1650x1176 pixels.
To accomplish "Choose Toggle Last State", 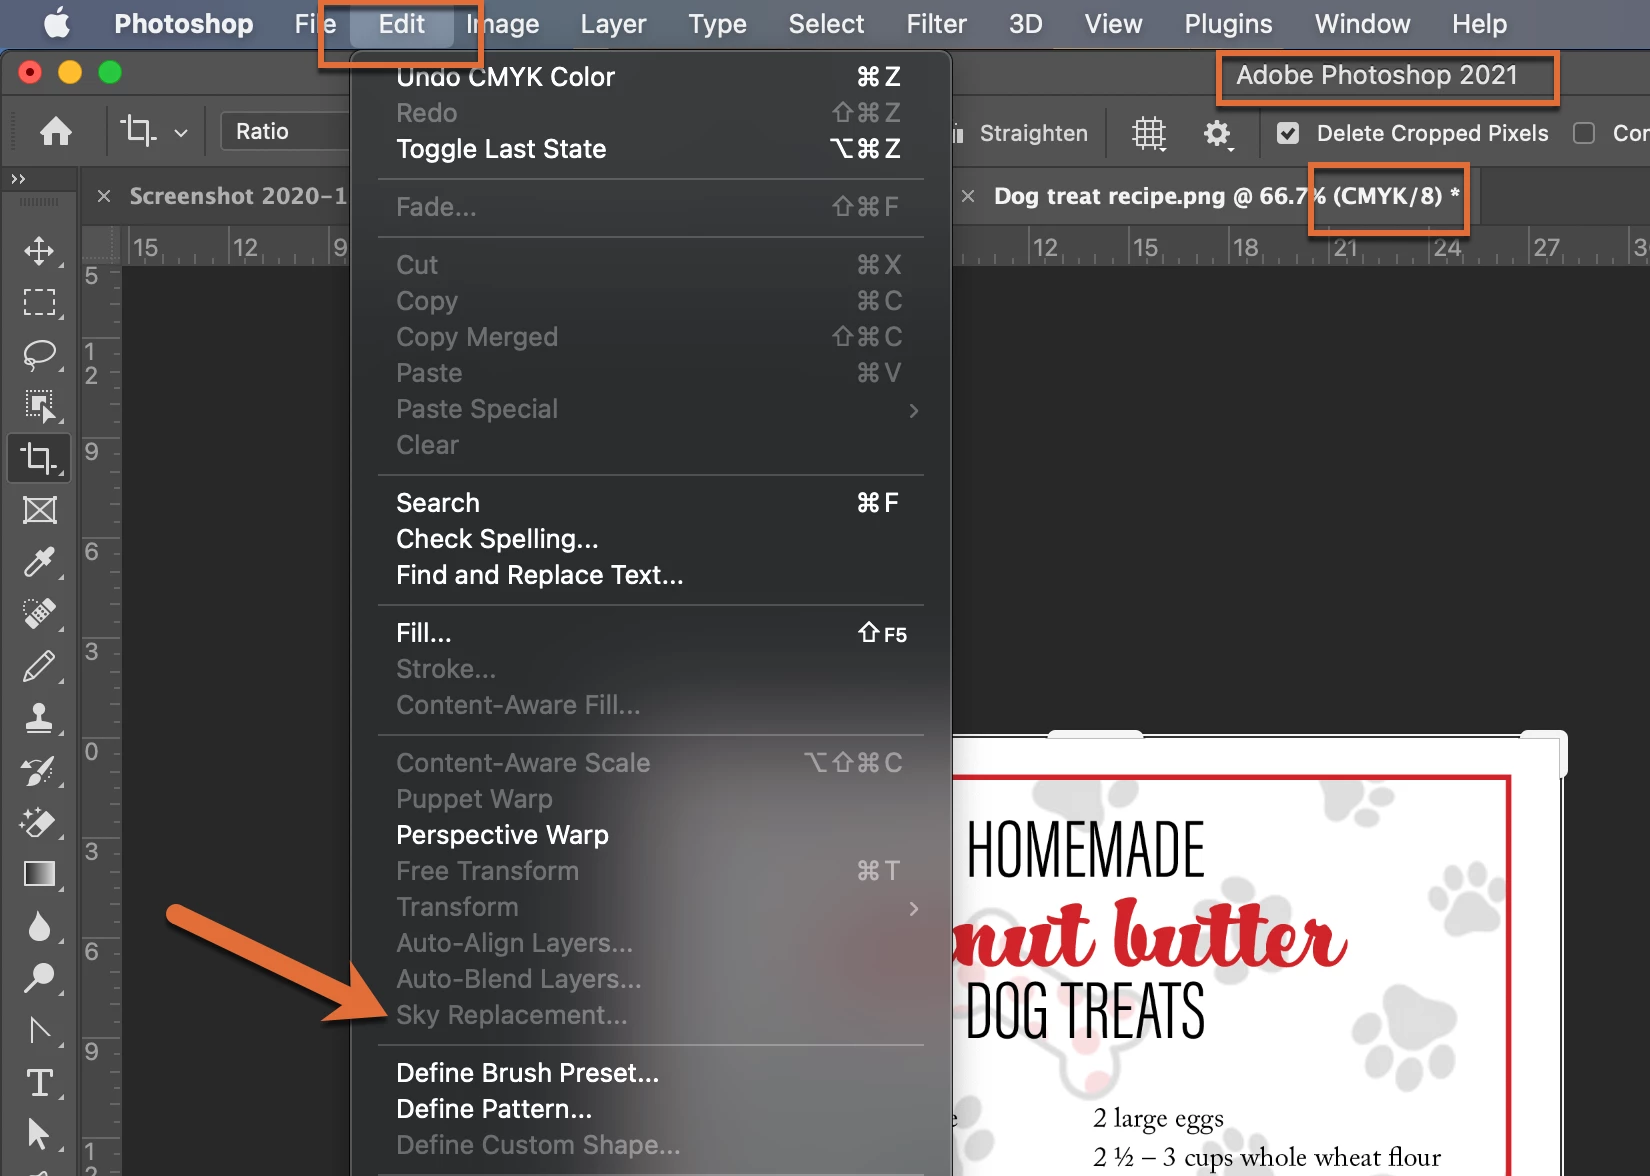I will pyautogui.click(x=650, y=149).
